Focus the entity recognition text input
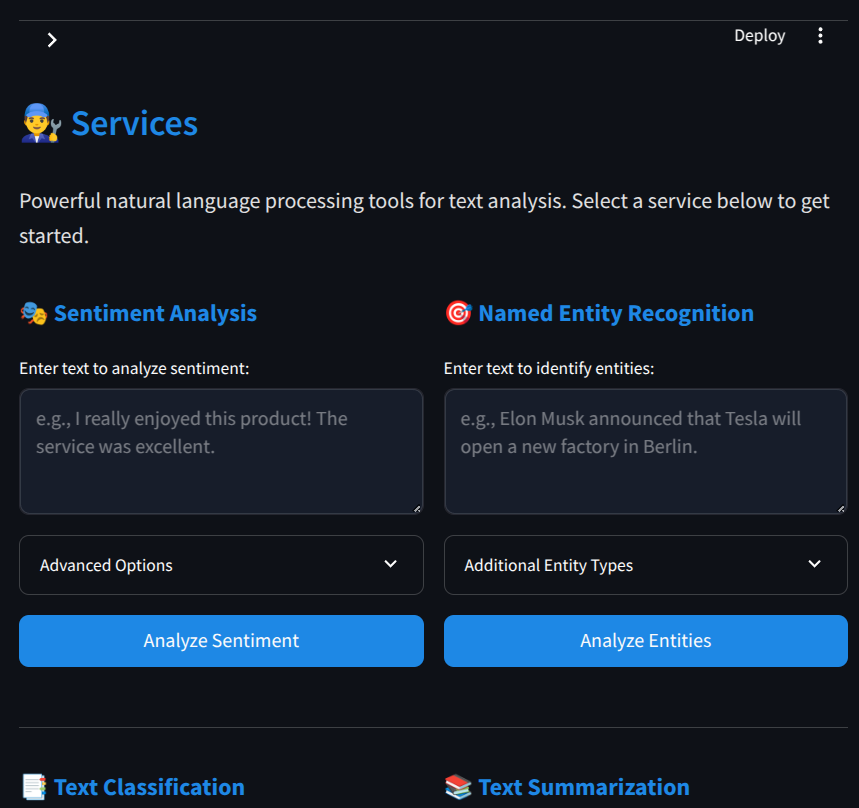The image size is (859, 808). click(x=645, y=451)
